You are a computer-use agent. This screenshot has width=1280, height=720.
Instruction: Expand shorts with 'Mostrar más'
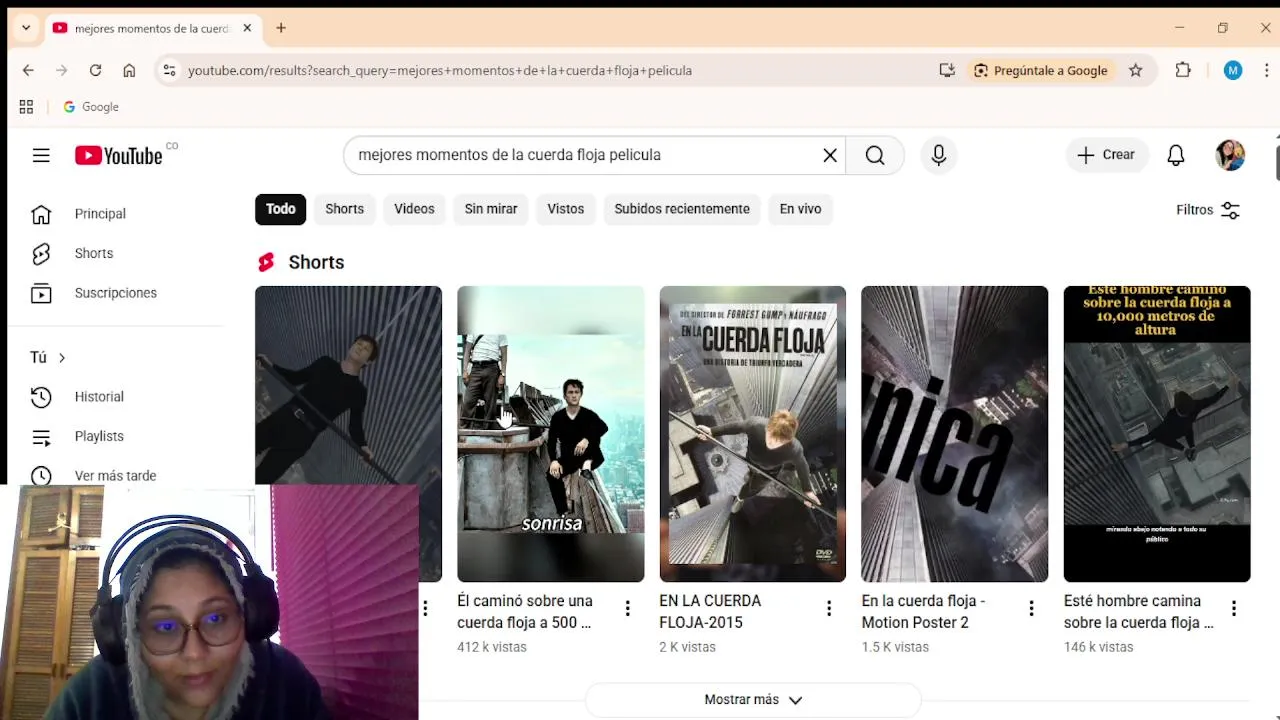tap(752, 700)
